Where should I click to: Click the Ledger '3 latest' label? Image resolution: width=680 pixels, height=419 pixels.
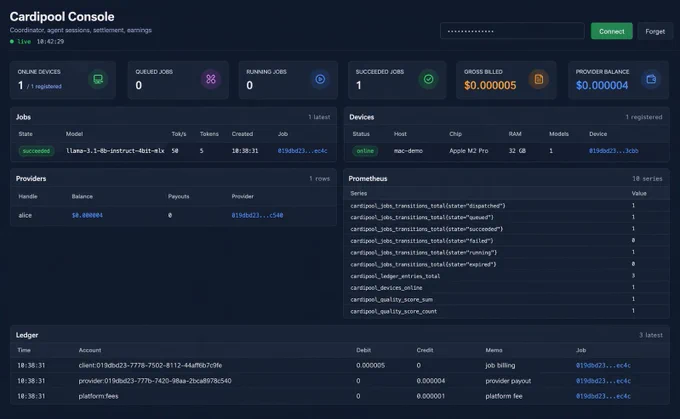[651, 335]
